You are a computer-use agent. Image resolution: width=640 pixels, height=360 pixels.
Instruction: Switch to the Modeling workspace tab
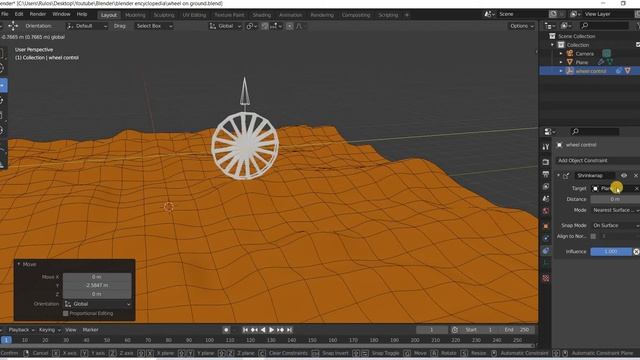pyautogui.click(x=135, y=15)
